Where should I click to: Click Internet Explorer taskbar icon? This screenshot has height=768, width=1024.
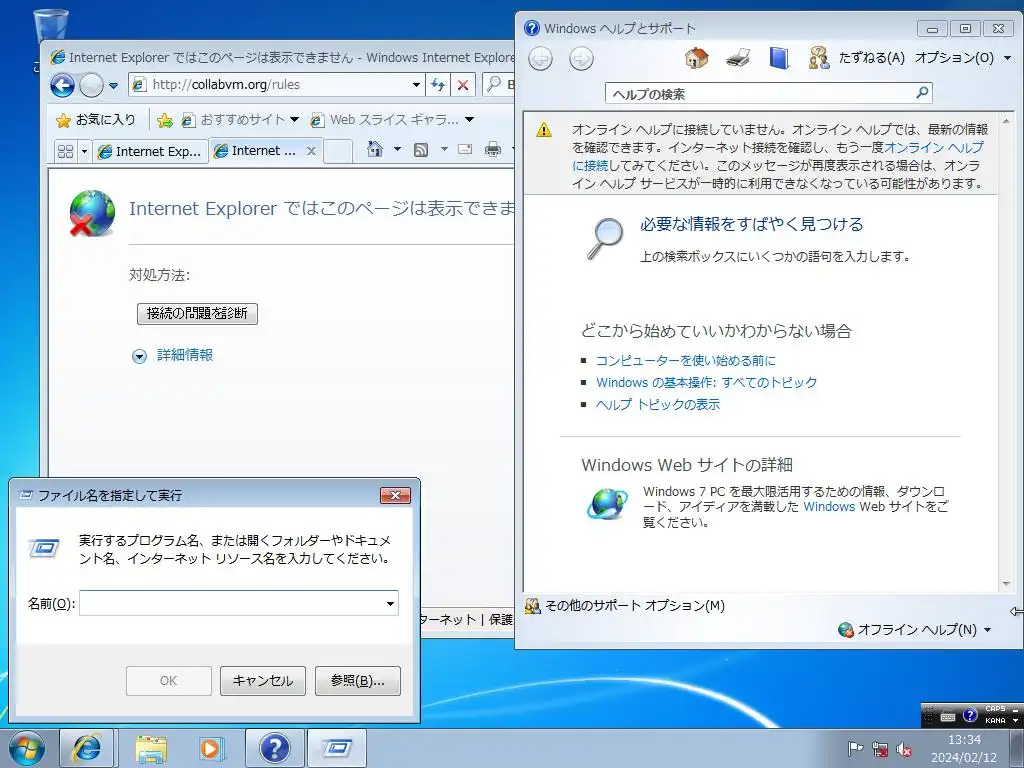point(87,748)
